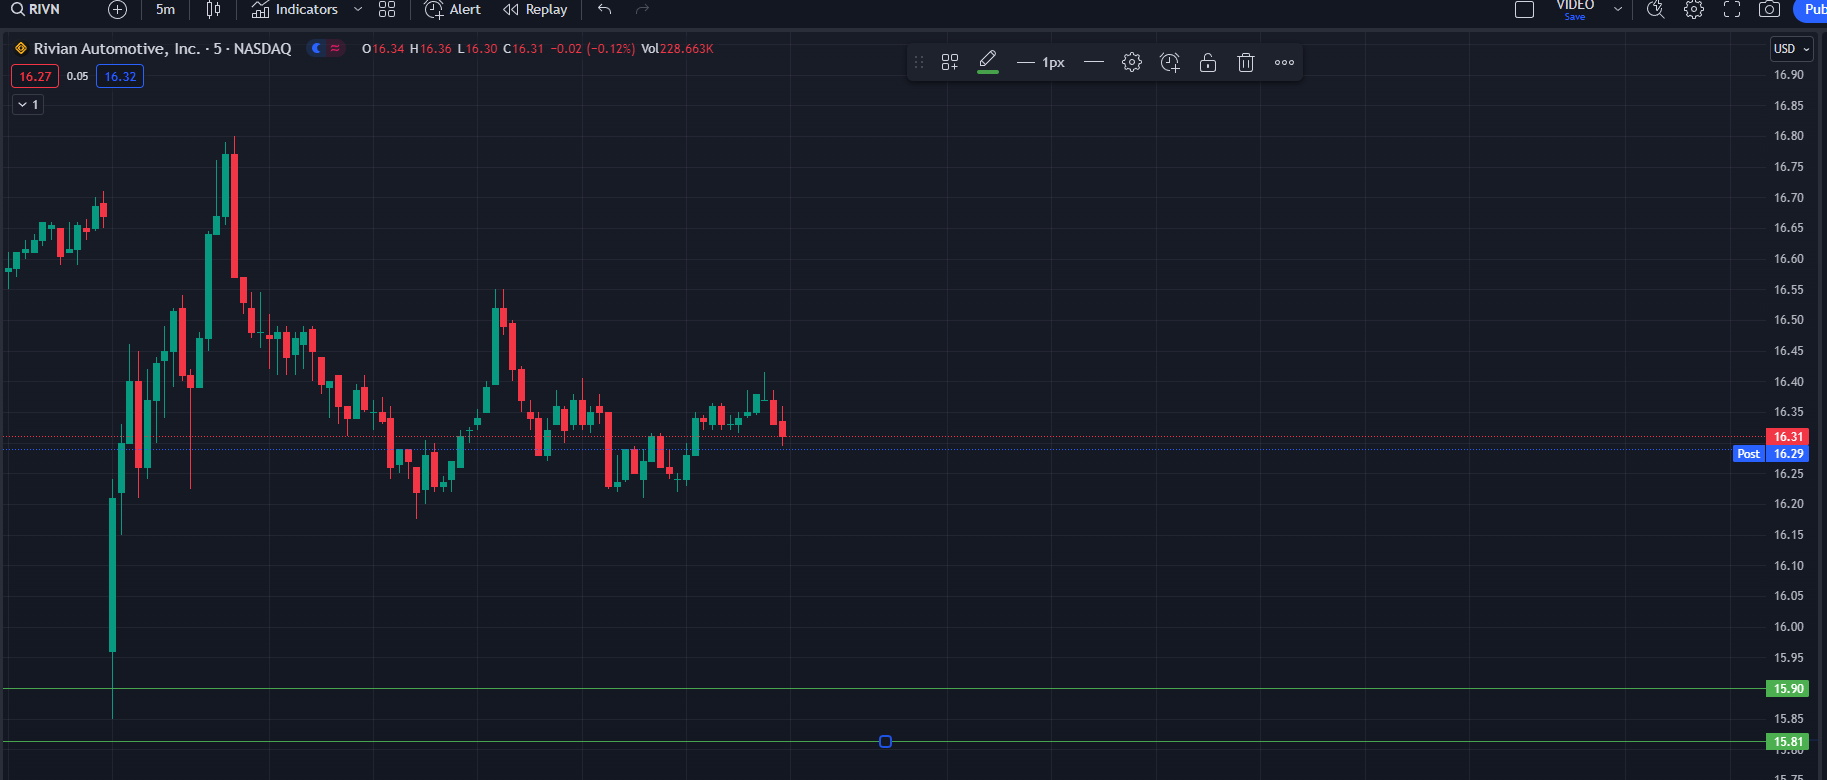The image size is (1827, 780).
Task: Create an Alert
Action: tap(452, 9)
